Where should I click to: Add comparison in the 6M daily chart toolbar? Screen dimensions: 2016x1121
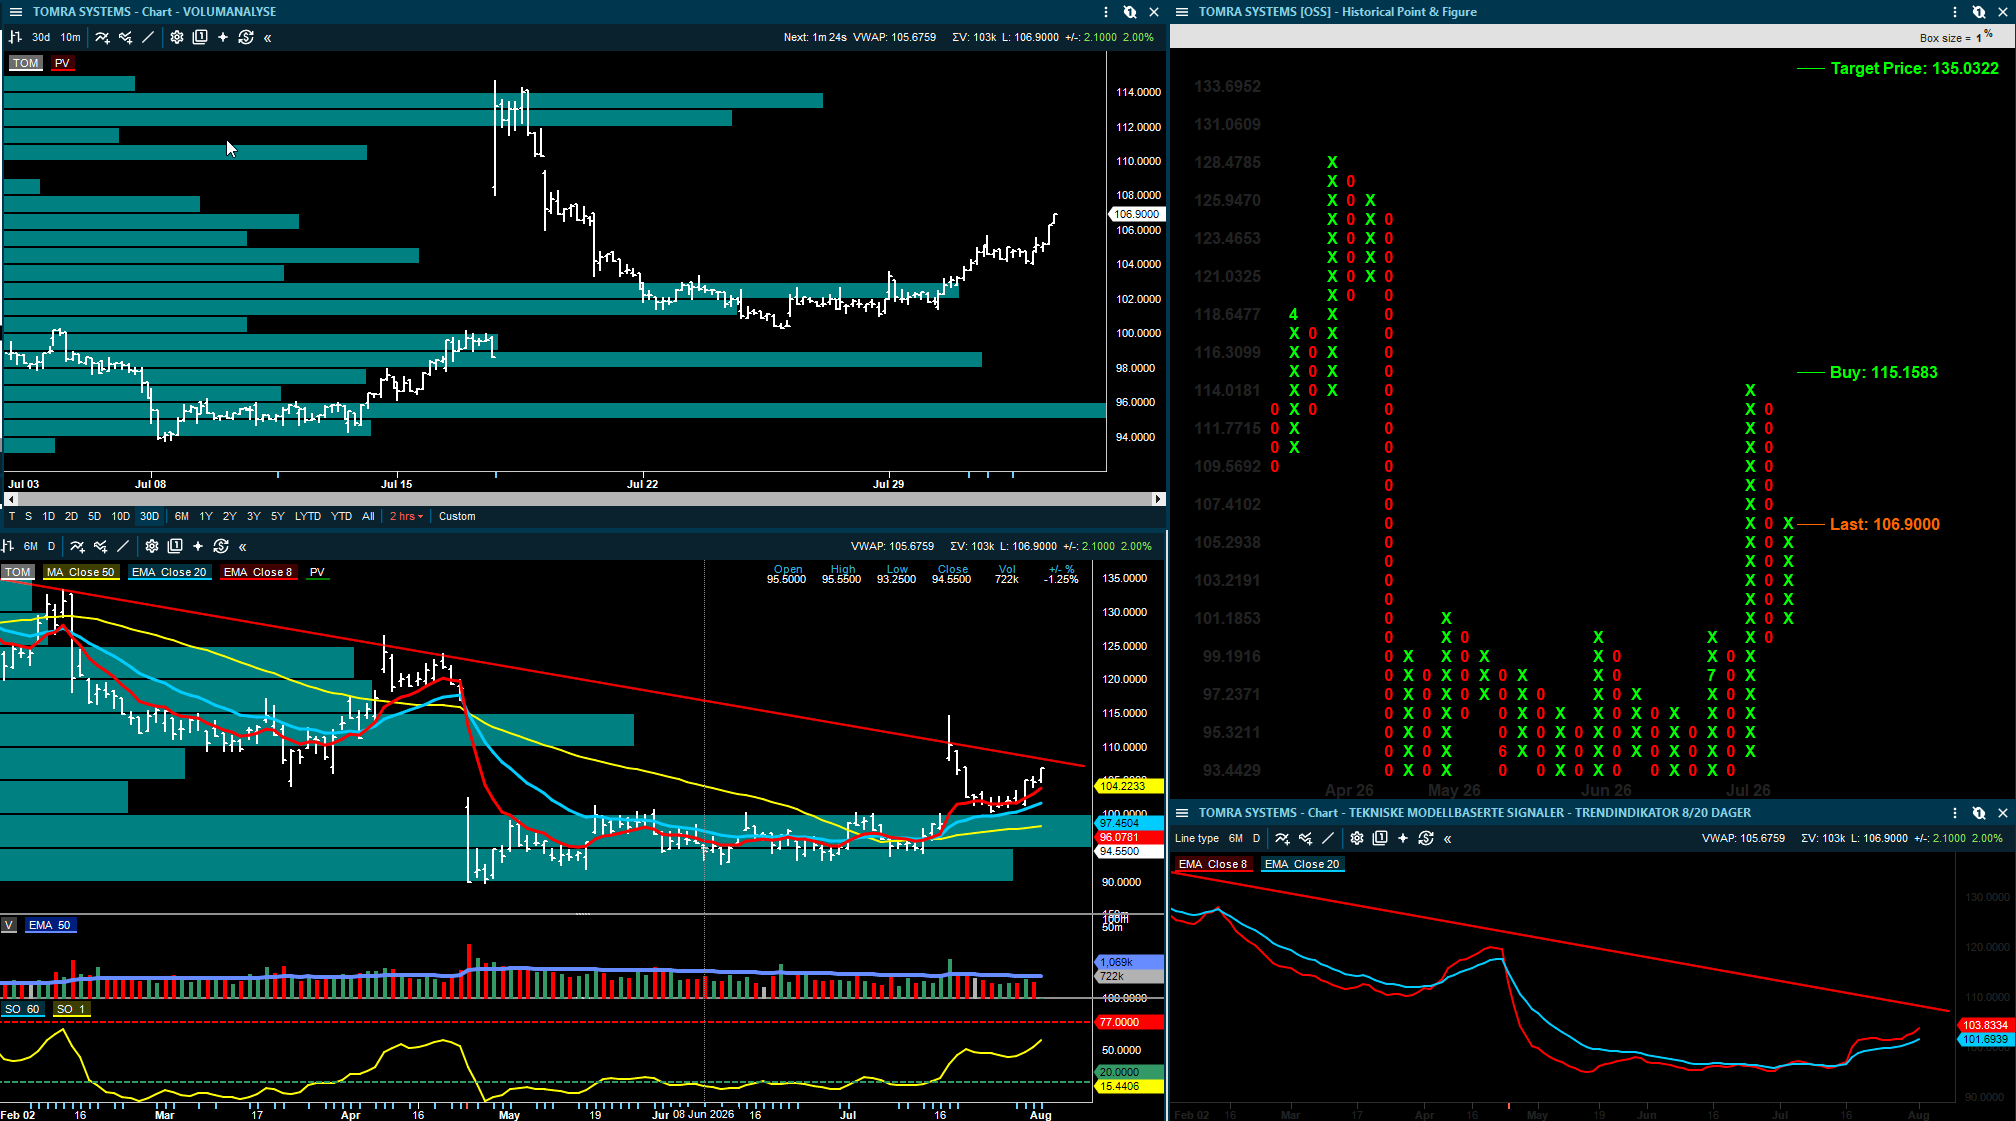pos(100,546)
